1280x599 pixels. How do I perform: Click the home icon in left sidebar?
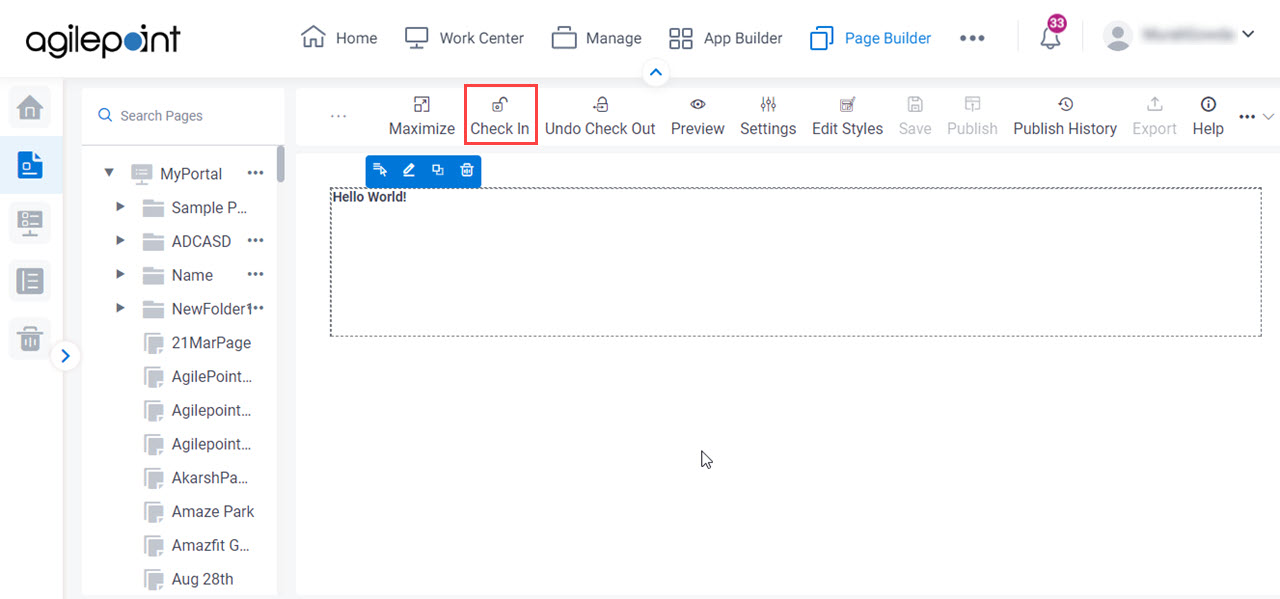tap(30, 107)
